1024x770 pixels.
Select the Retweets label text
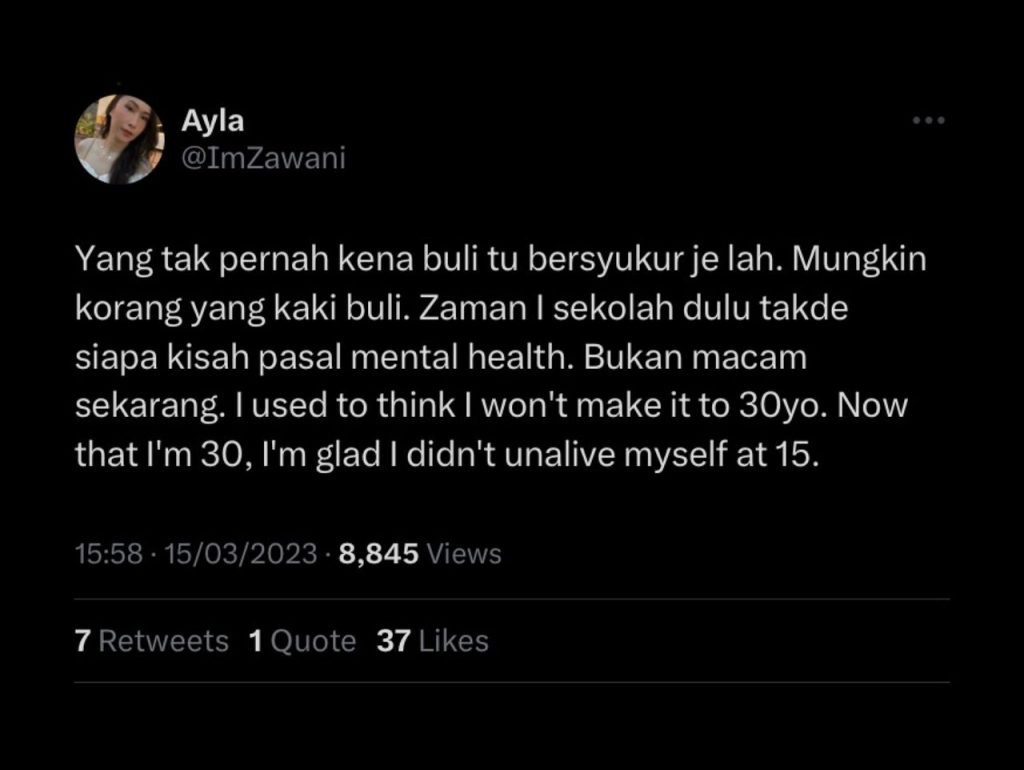pyautogui.click(x=163, y=641)
